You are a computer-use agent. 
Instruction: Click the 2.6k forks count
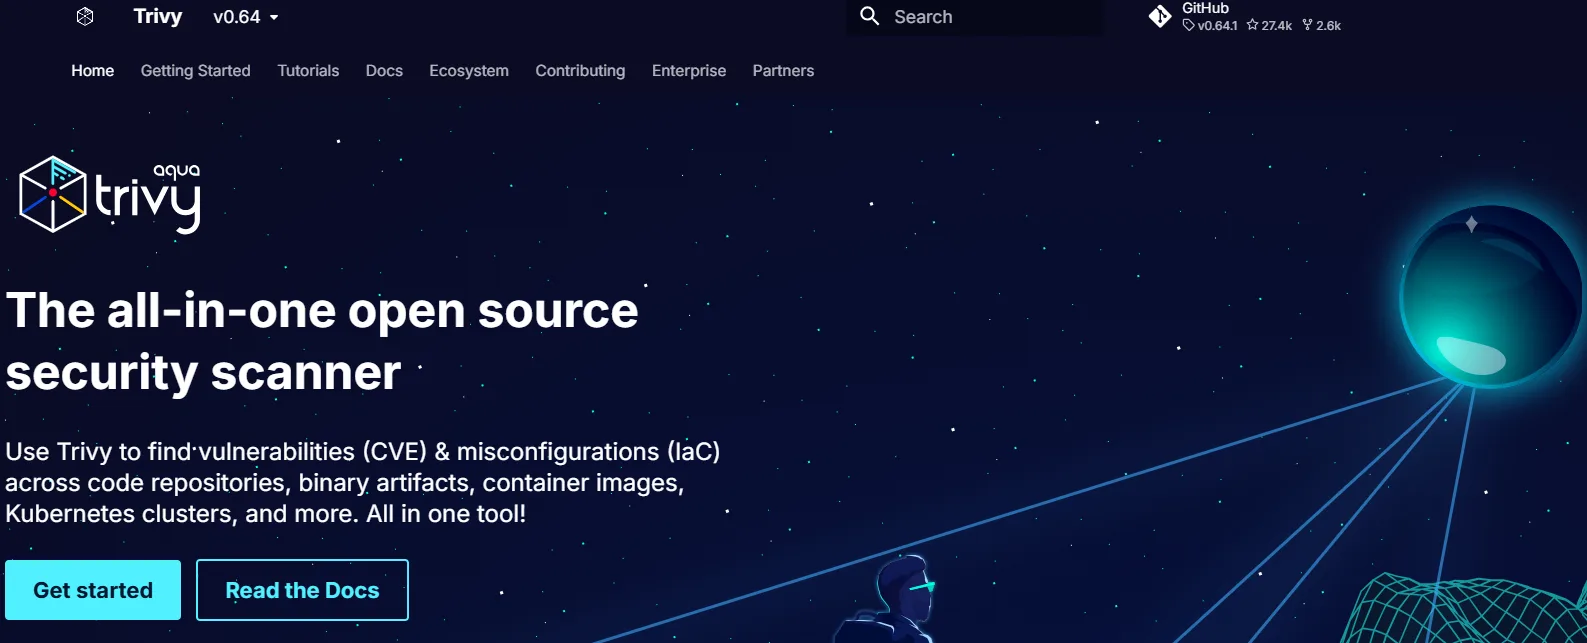click(x=1321, y=26)
